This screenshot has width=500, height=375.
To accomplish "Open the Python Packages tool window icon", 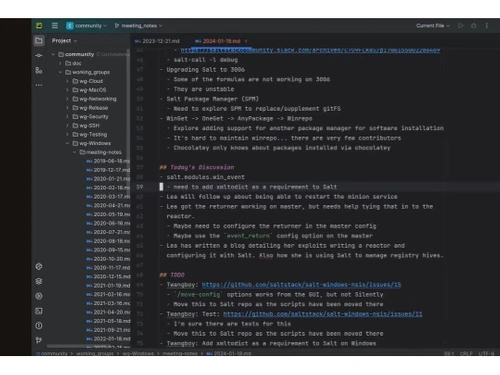I will 39,266.
